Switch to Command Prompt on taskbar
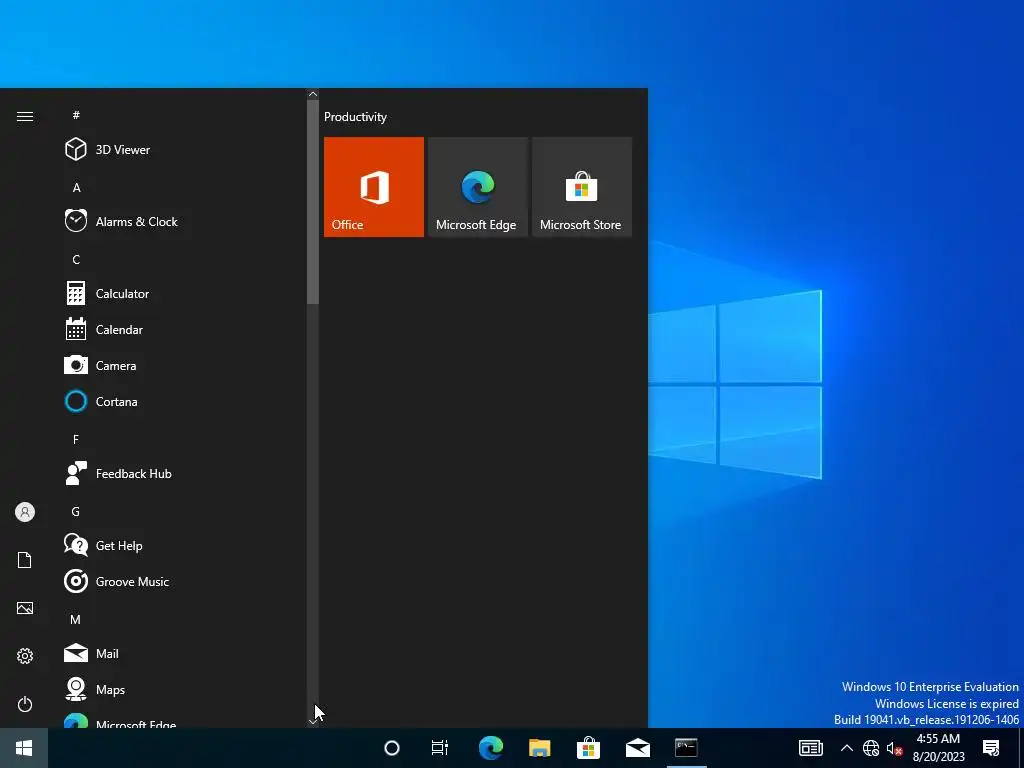The height and width of the screenshot is (768, 1024). click(x=686, y=748)
